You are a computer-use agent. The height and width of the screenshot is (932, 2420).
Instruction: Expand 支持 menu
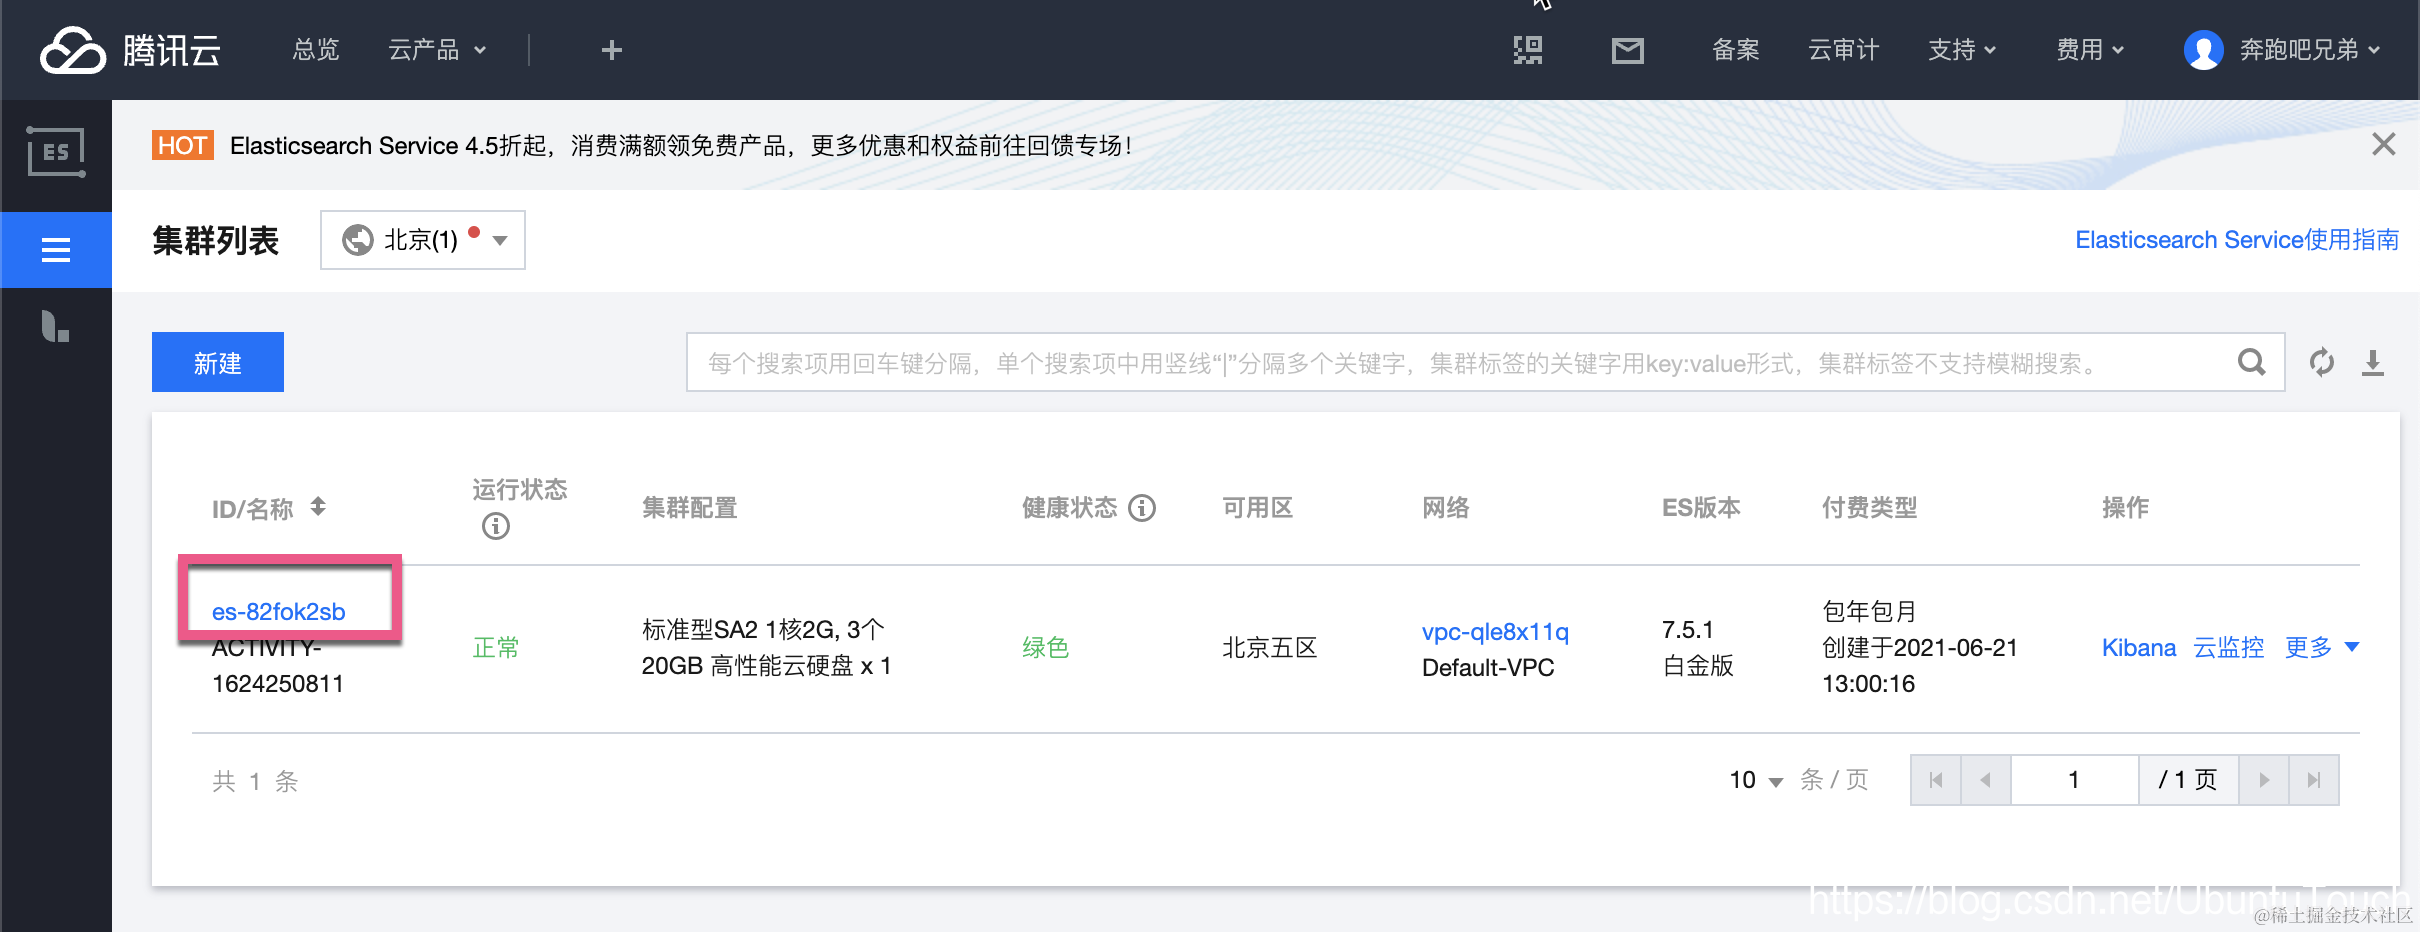pyautogui.click(x=1962, y=50)
